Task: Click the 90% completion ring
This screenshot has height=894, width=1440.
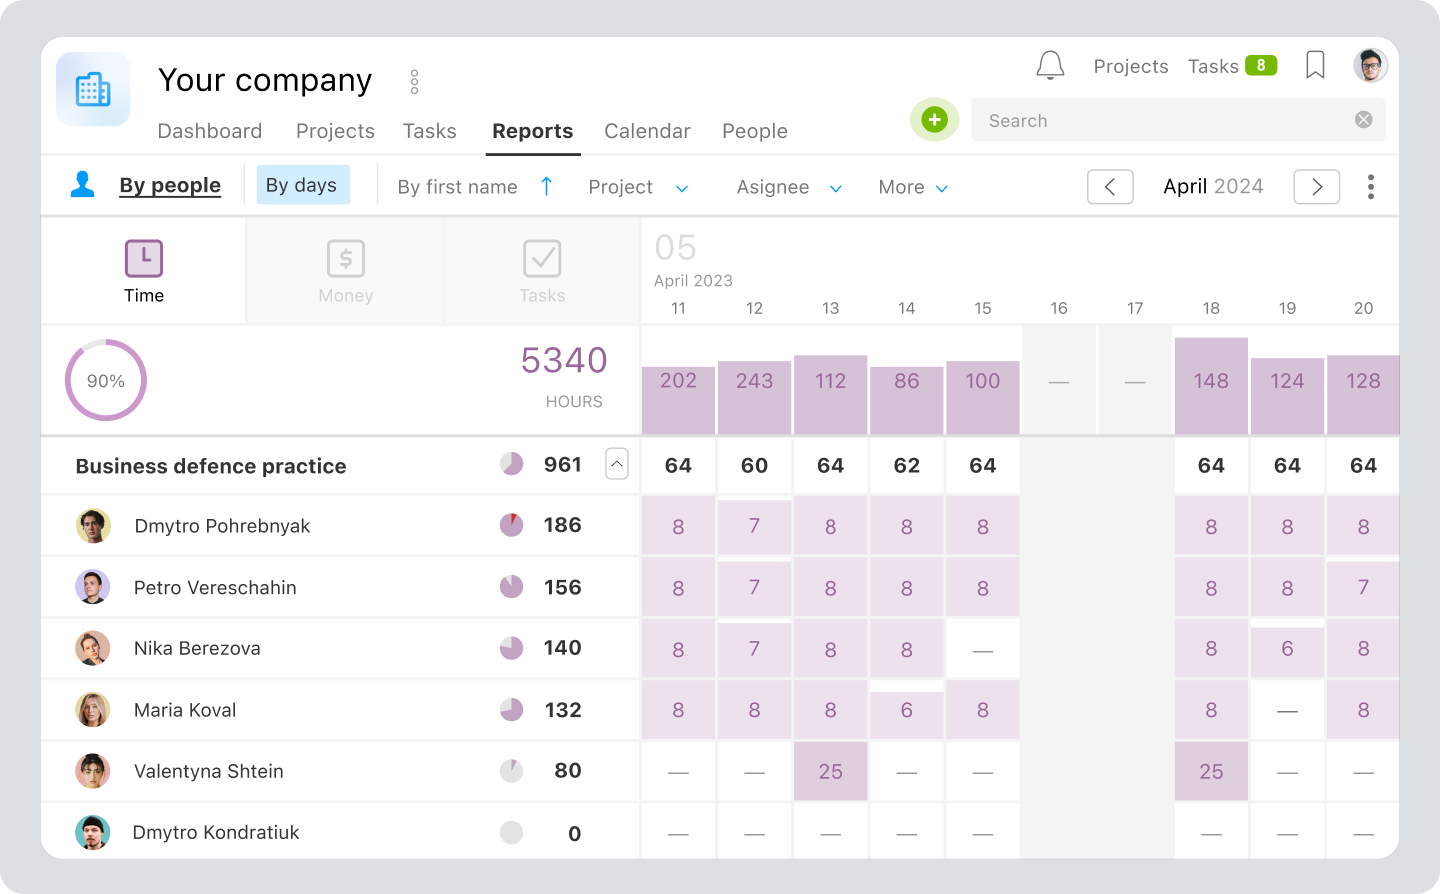Action: pyautogui.click(x=105, y=380)
